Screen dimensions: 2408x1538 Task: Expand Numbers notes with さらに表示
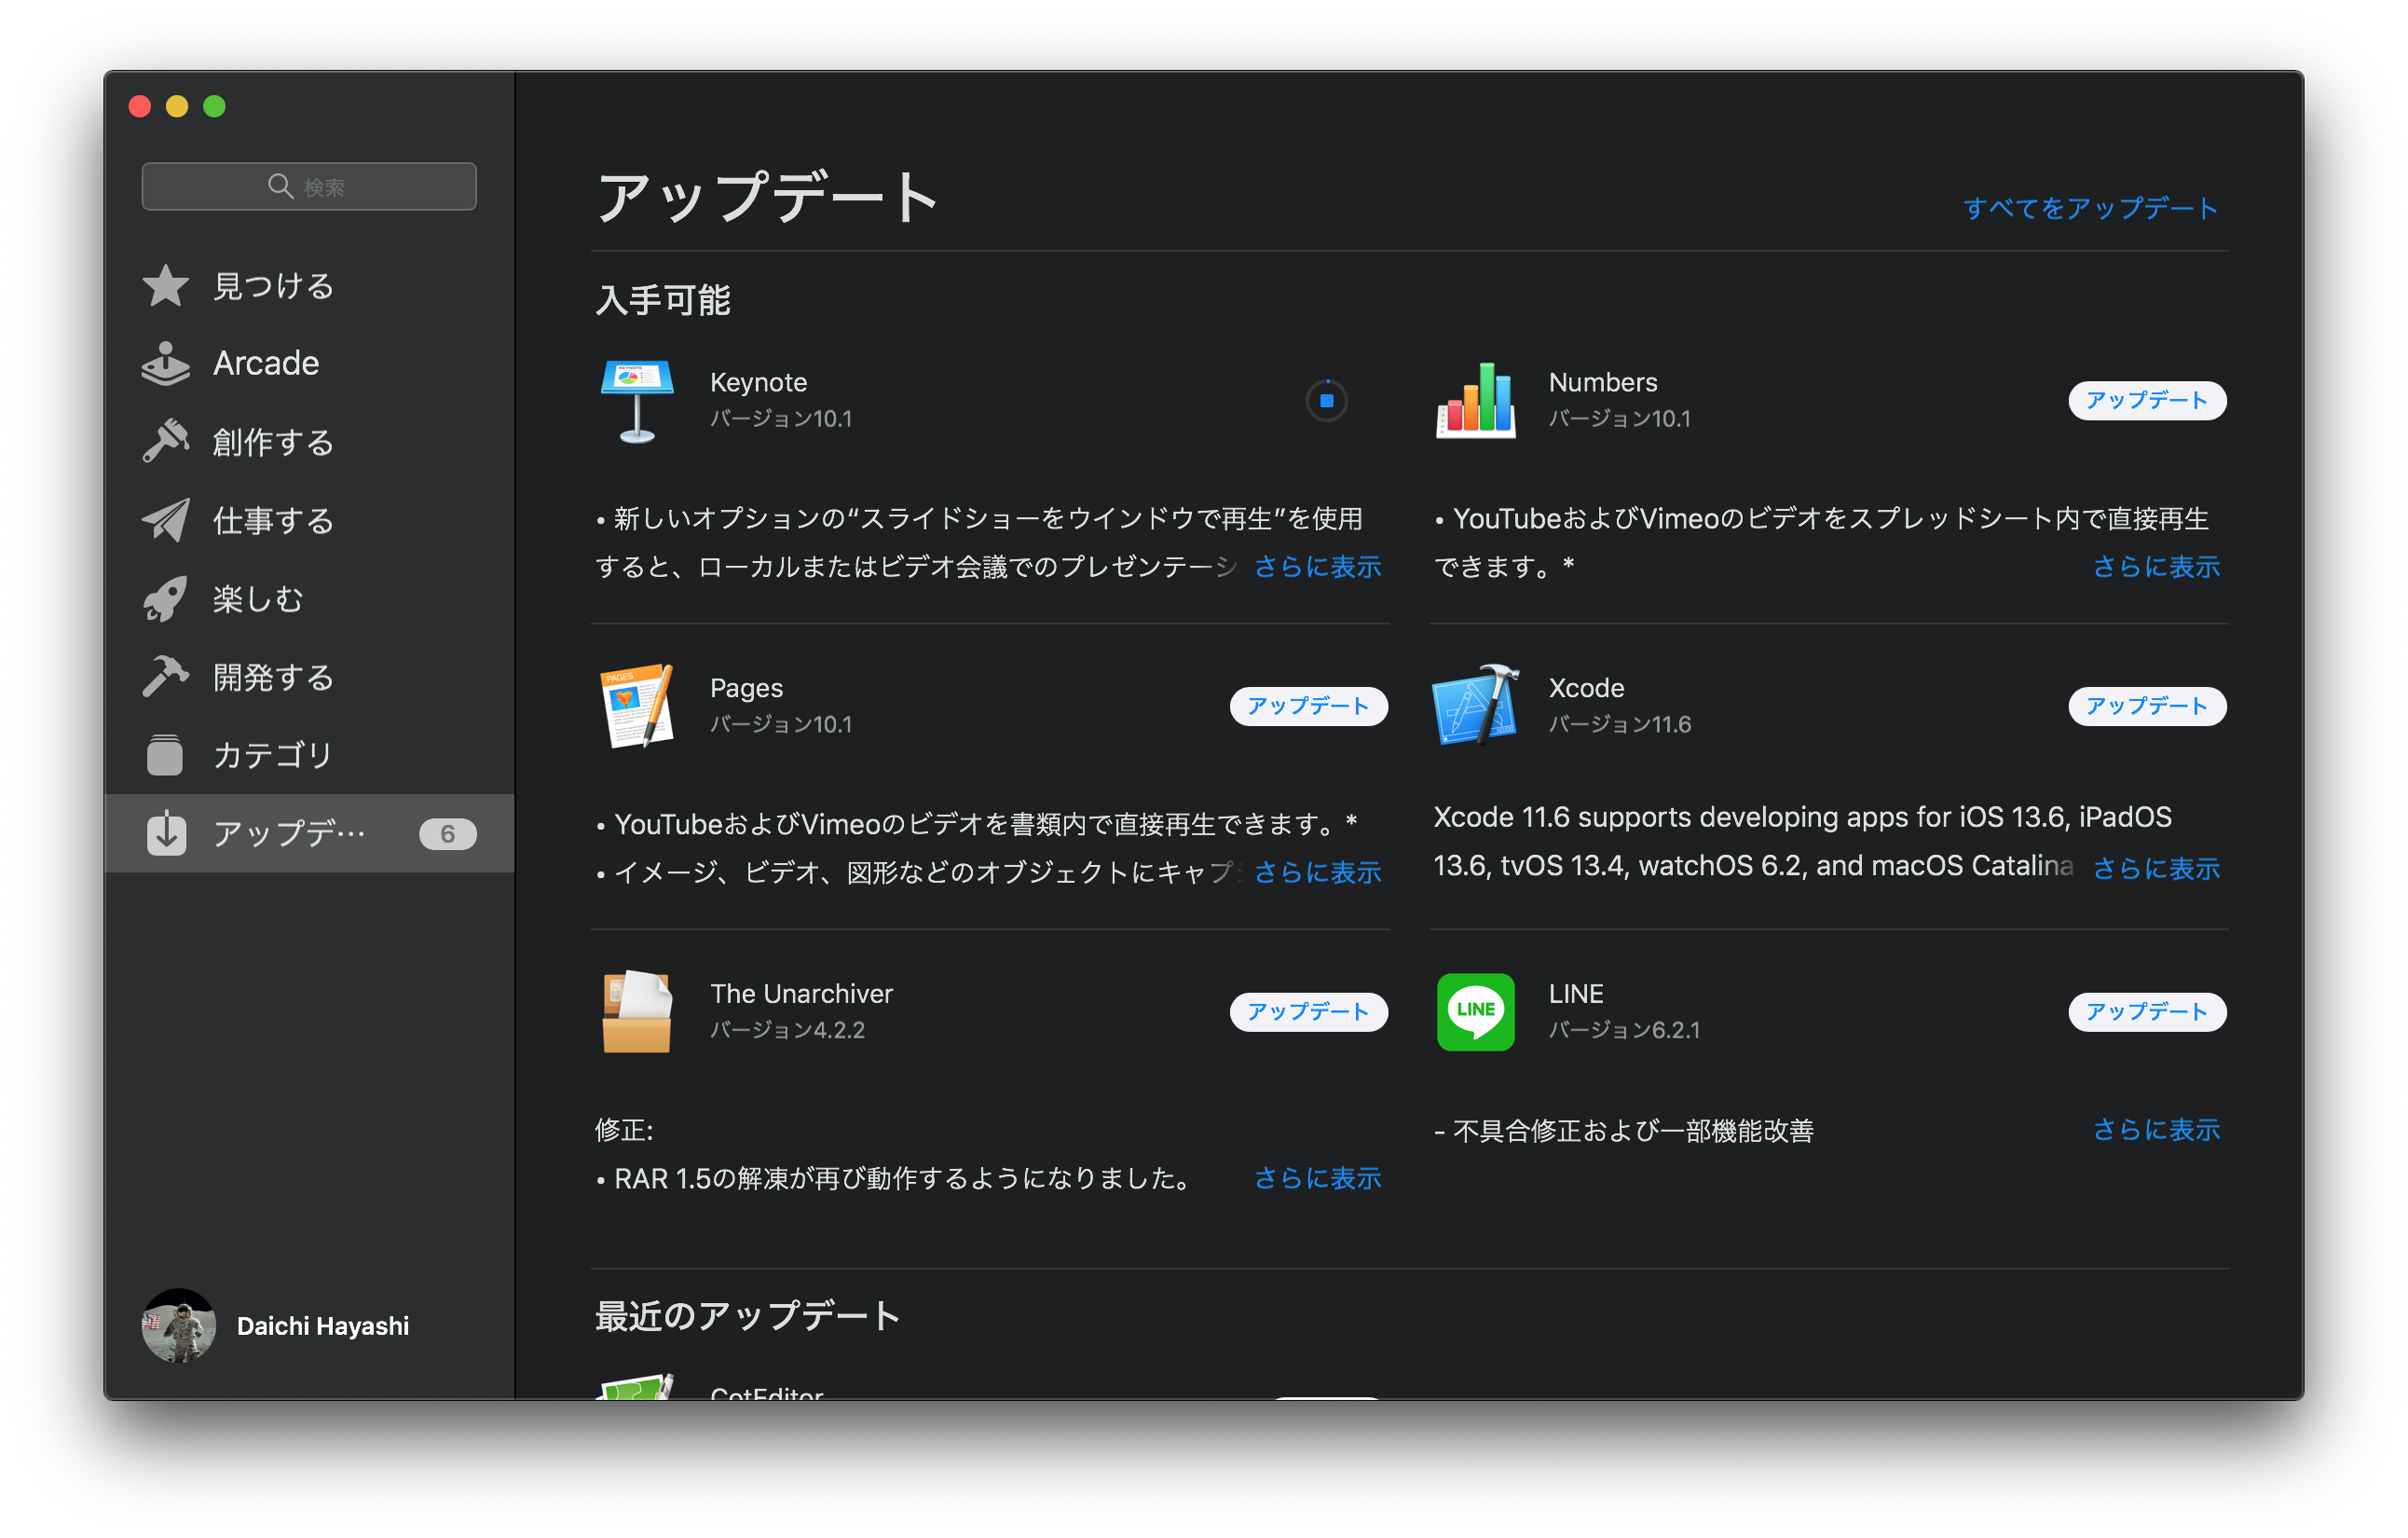tap(2157, 567)
